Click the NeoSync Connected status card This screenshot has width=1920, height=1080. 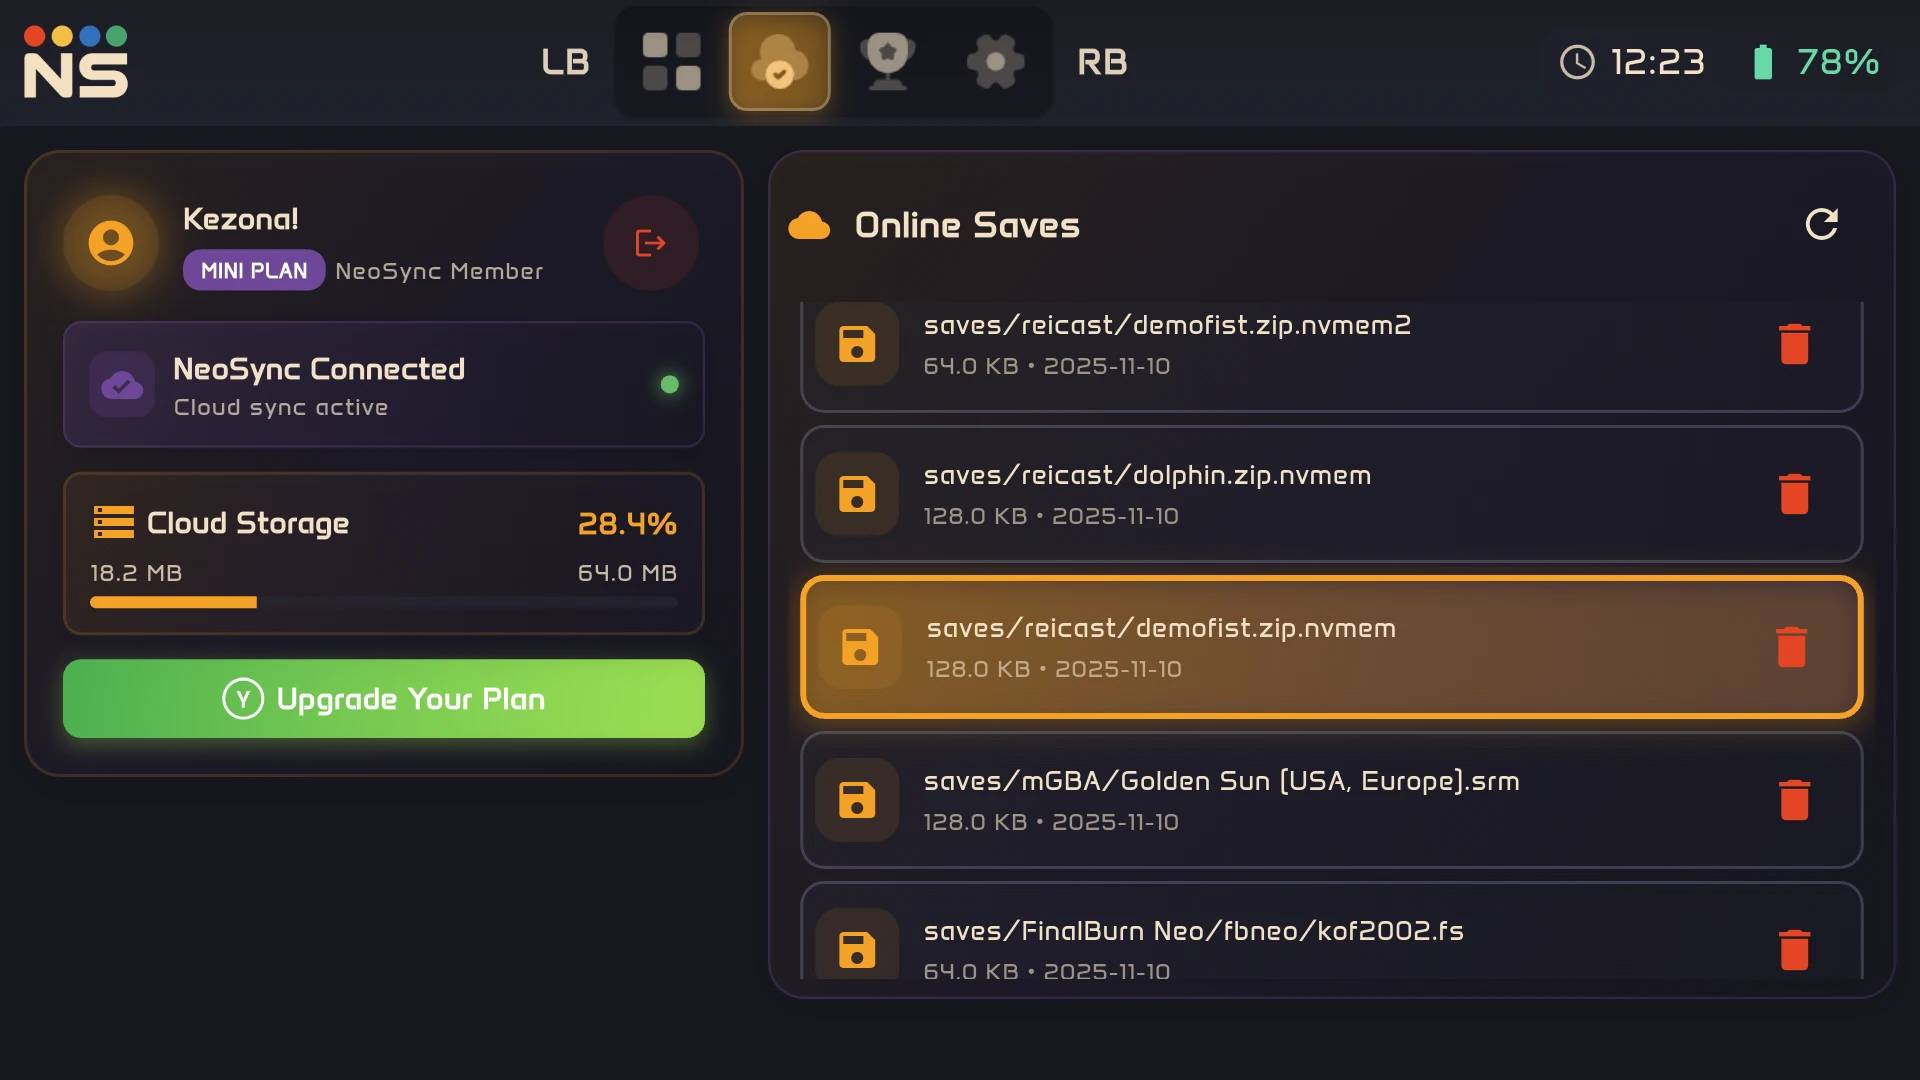point(384,385)
